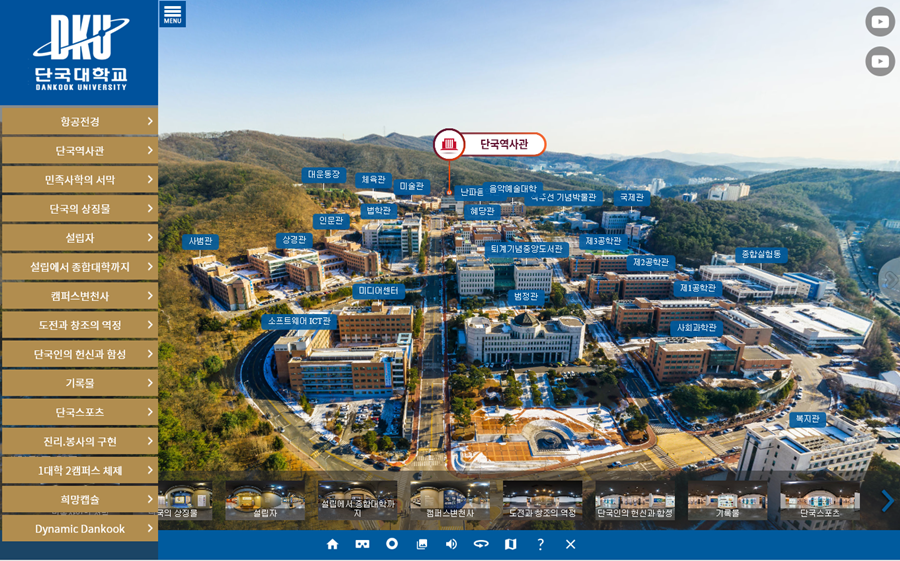Open 설립에서 종합대학까지 panorama thumbnail

358,501
